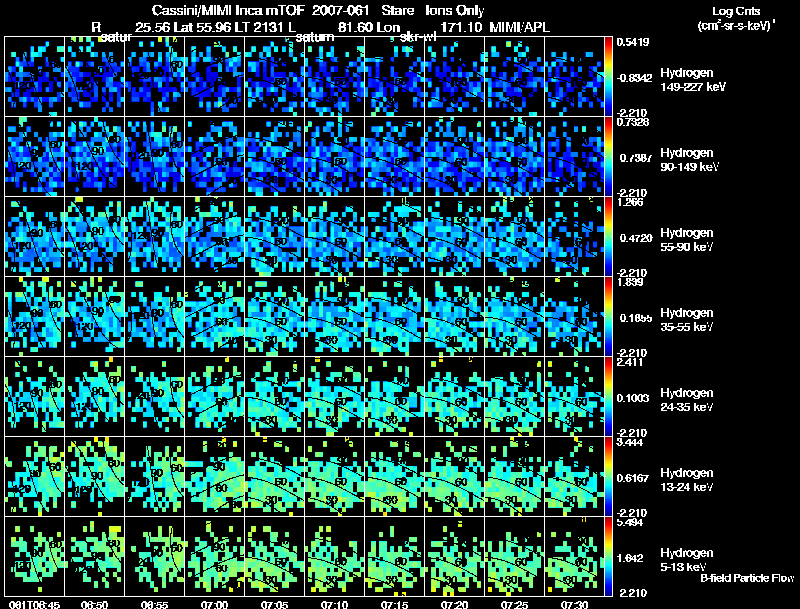
Task: Open the 90-149 keV panel at 07:05
Action: (274, 157)
